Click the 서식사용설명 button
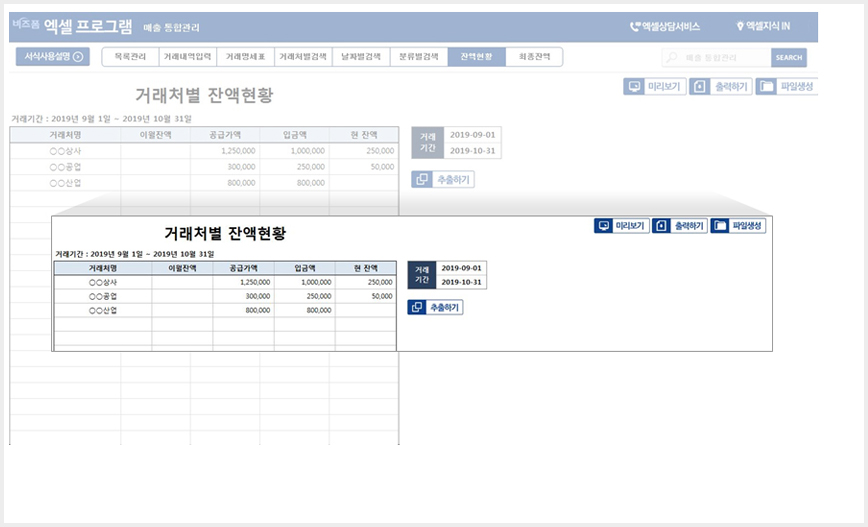This screenshot has width=868, height=527. tap(53, 56)
